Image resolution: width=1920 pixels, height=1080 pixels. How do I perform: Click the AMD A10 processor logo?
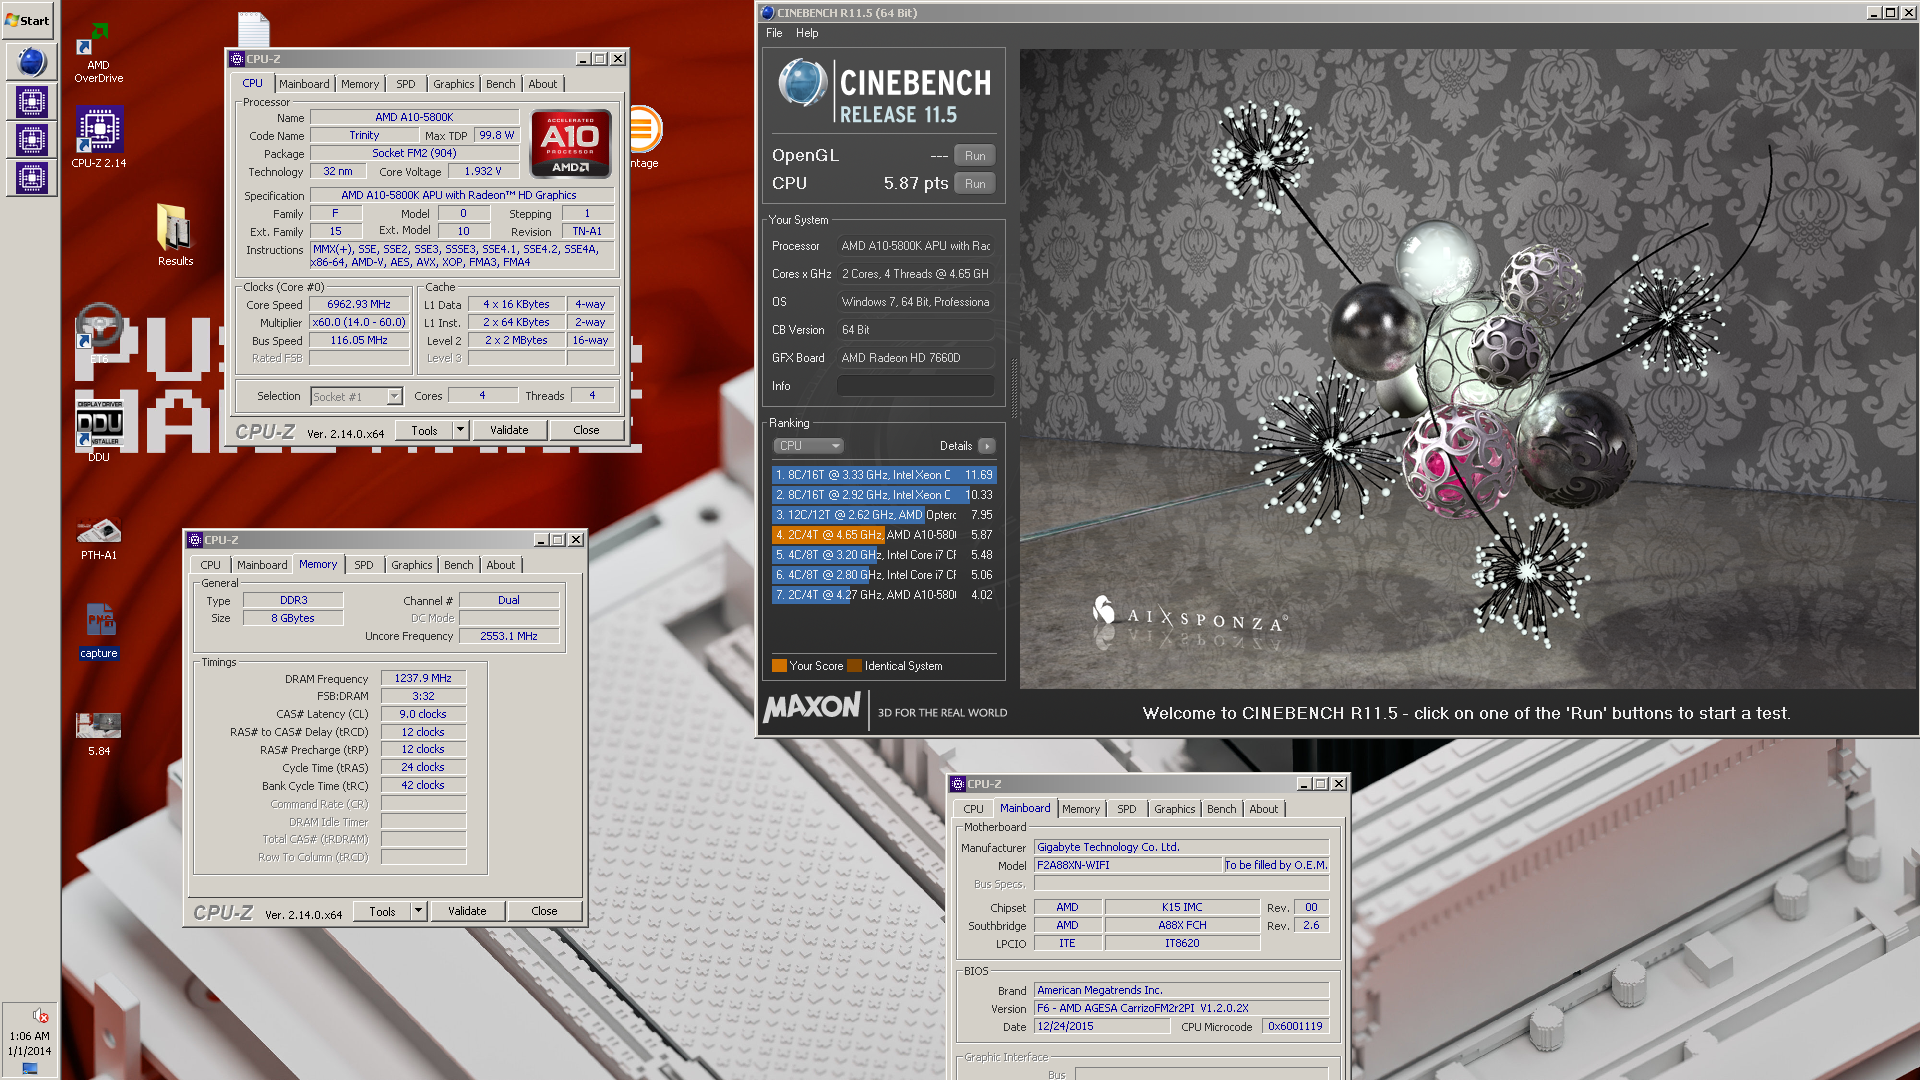coord(570,143)
